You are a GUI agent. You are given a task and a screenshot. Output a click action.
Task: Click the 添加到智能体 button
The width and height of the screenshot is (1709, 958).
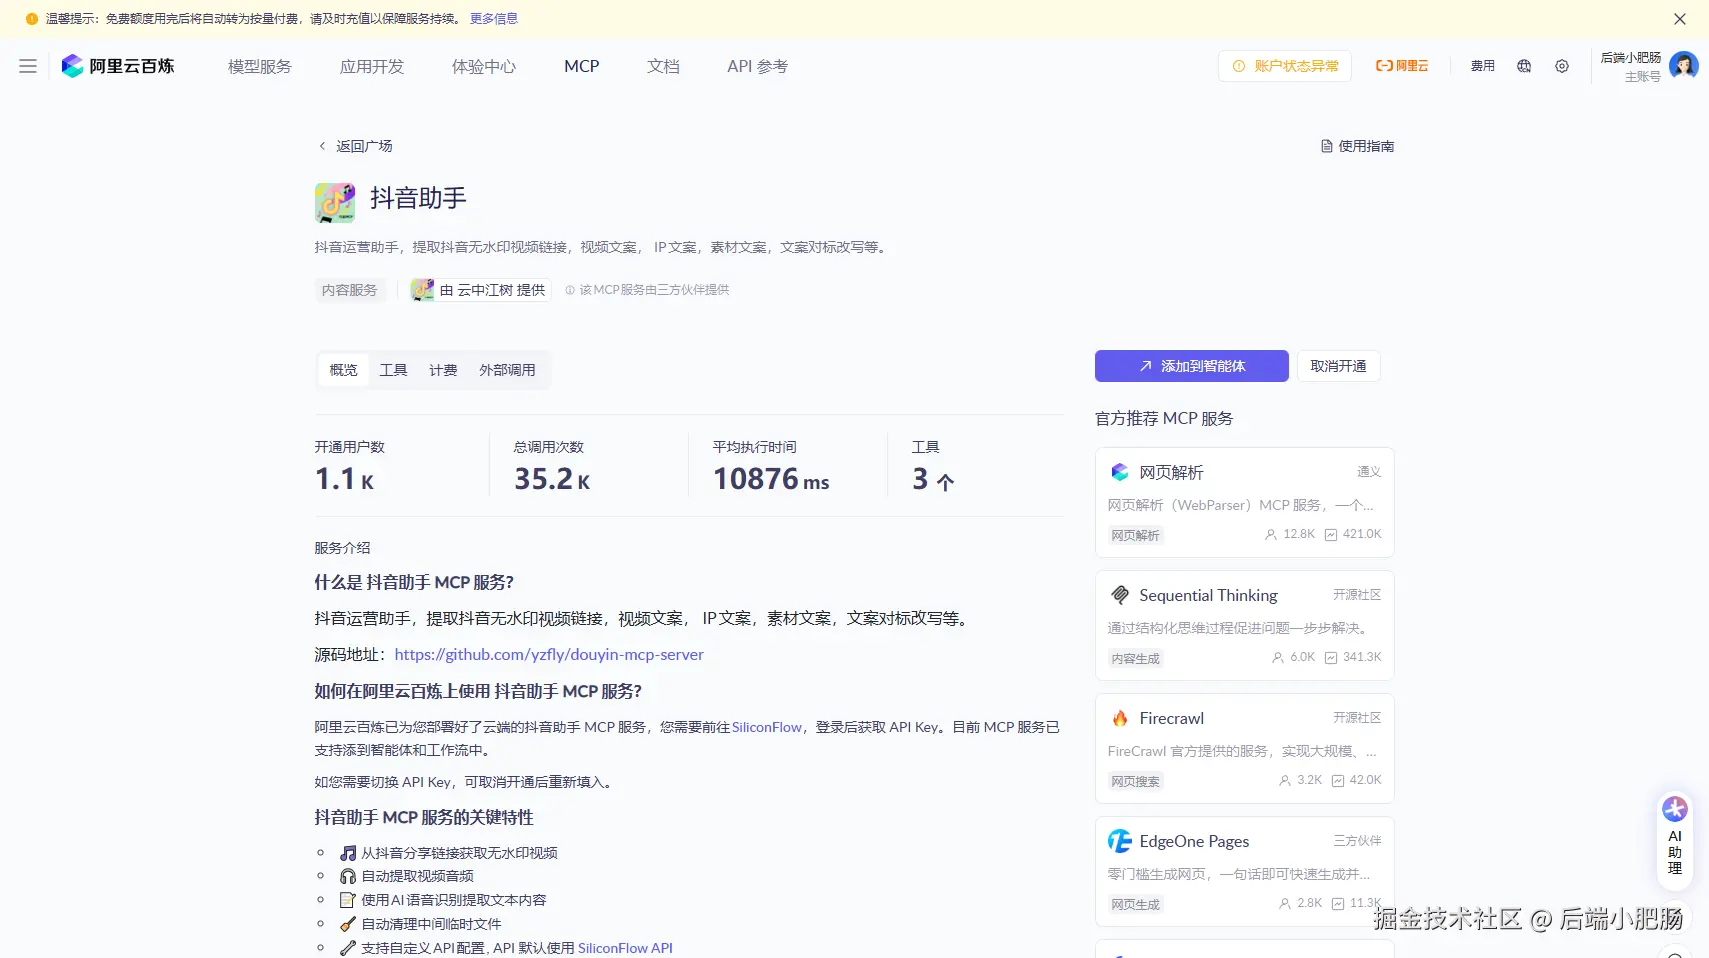click(x=1192, y=366)
